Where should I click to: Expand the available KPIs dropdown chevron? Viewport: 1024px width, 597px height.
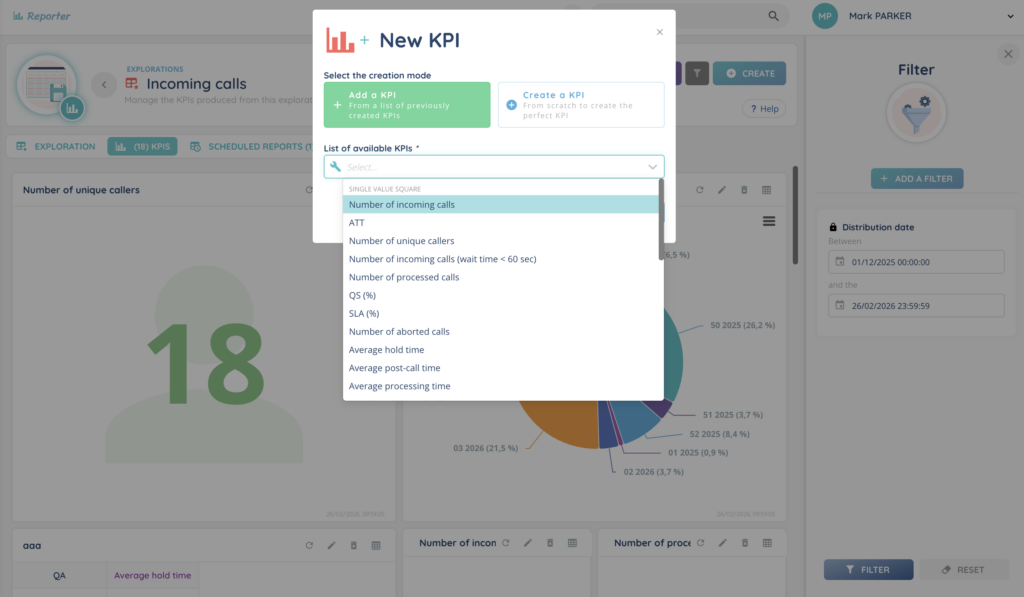point(652,167)
